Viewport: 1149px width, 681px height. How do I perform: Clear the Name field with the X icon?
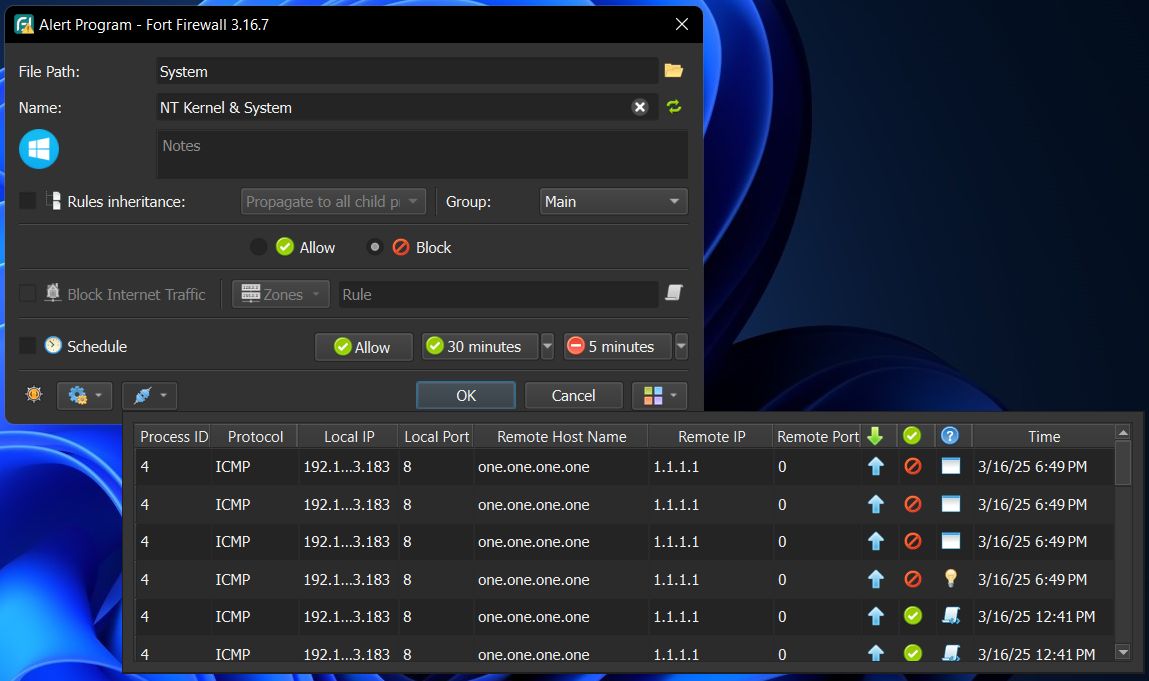point(640,107)
